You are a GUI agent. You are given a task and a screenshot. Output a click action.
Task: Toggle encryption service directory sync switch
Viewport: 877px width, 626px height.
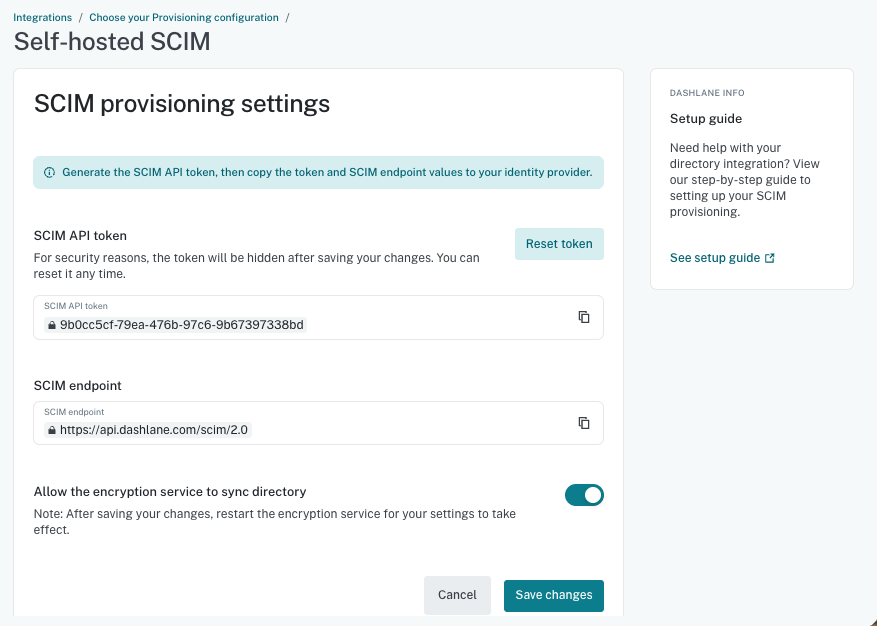(x=584, y=495)
